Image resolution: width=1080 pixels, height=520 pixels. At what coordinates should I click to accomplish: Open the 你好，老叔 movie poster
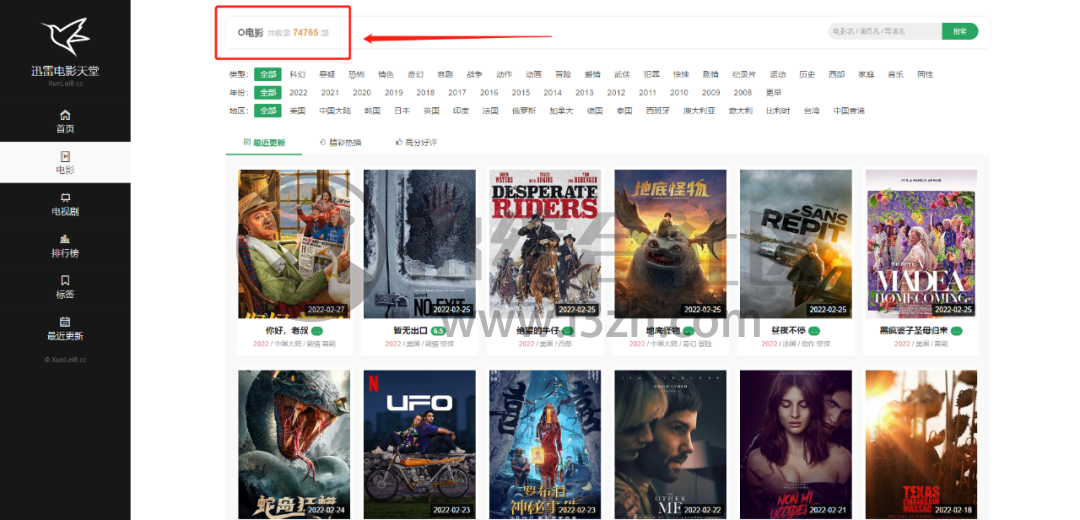click(294, 244)
